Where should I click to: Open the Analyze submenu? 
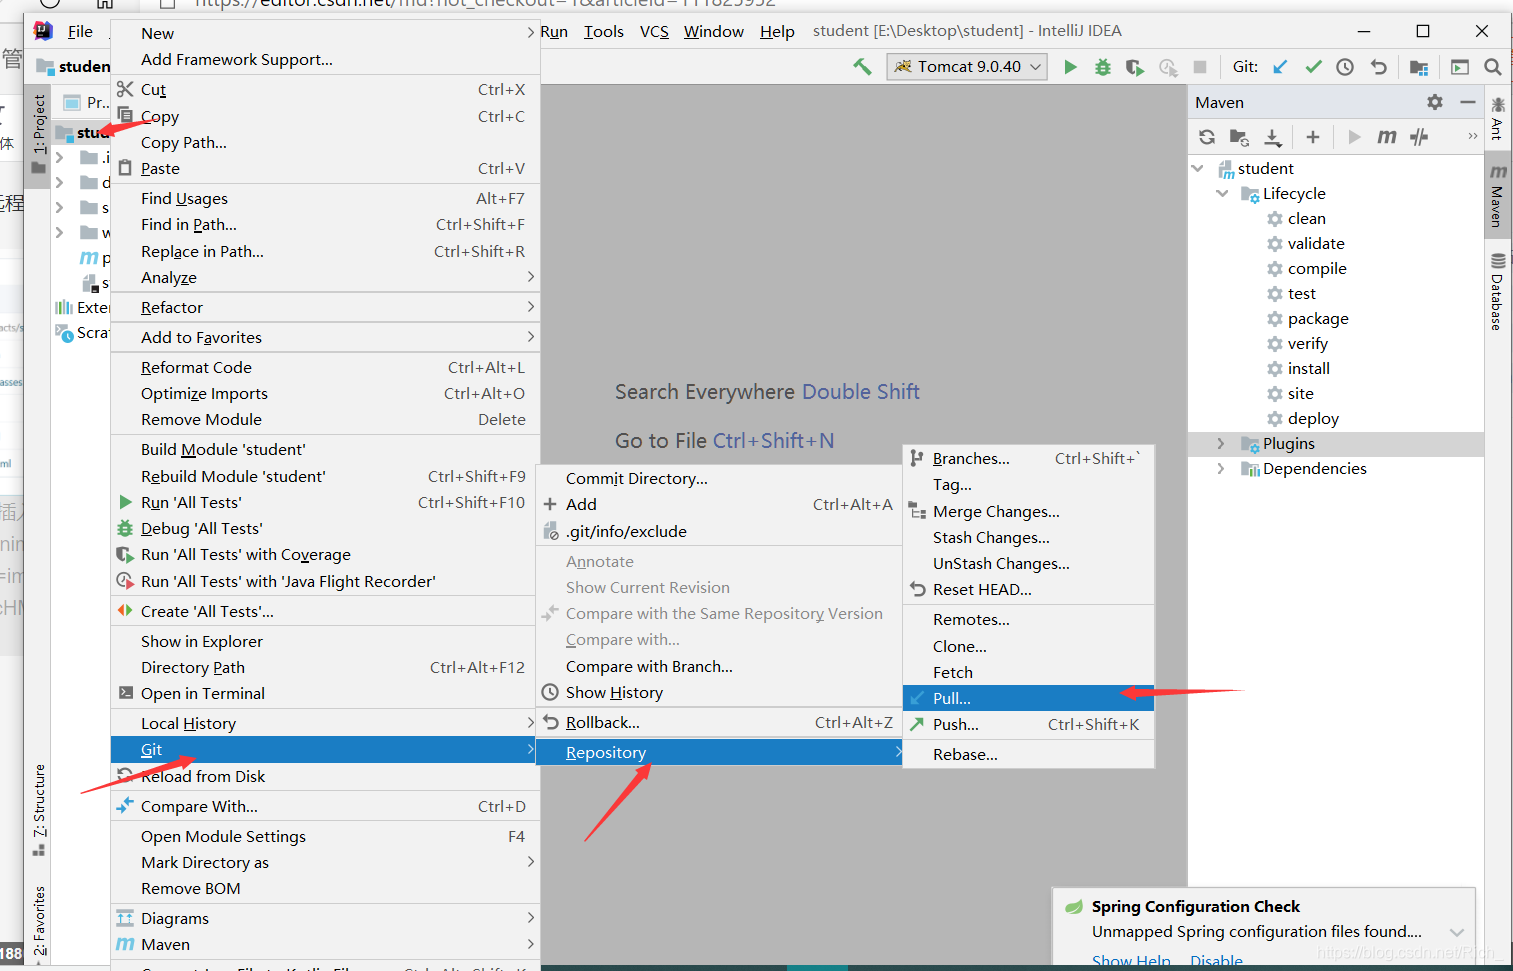pos(325,277)
